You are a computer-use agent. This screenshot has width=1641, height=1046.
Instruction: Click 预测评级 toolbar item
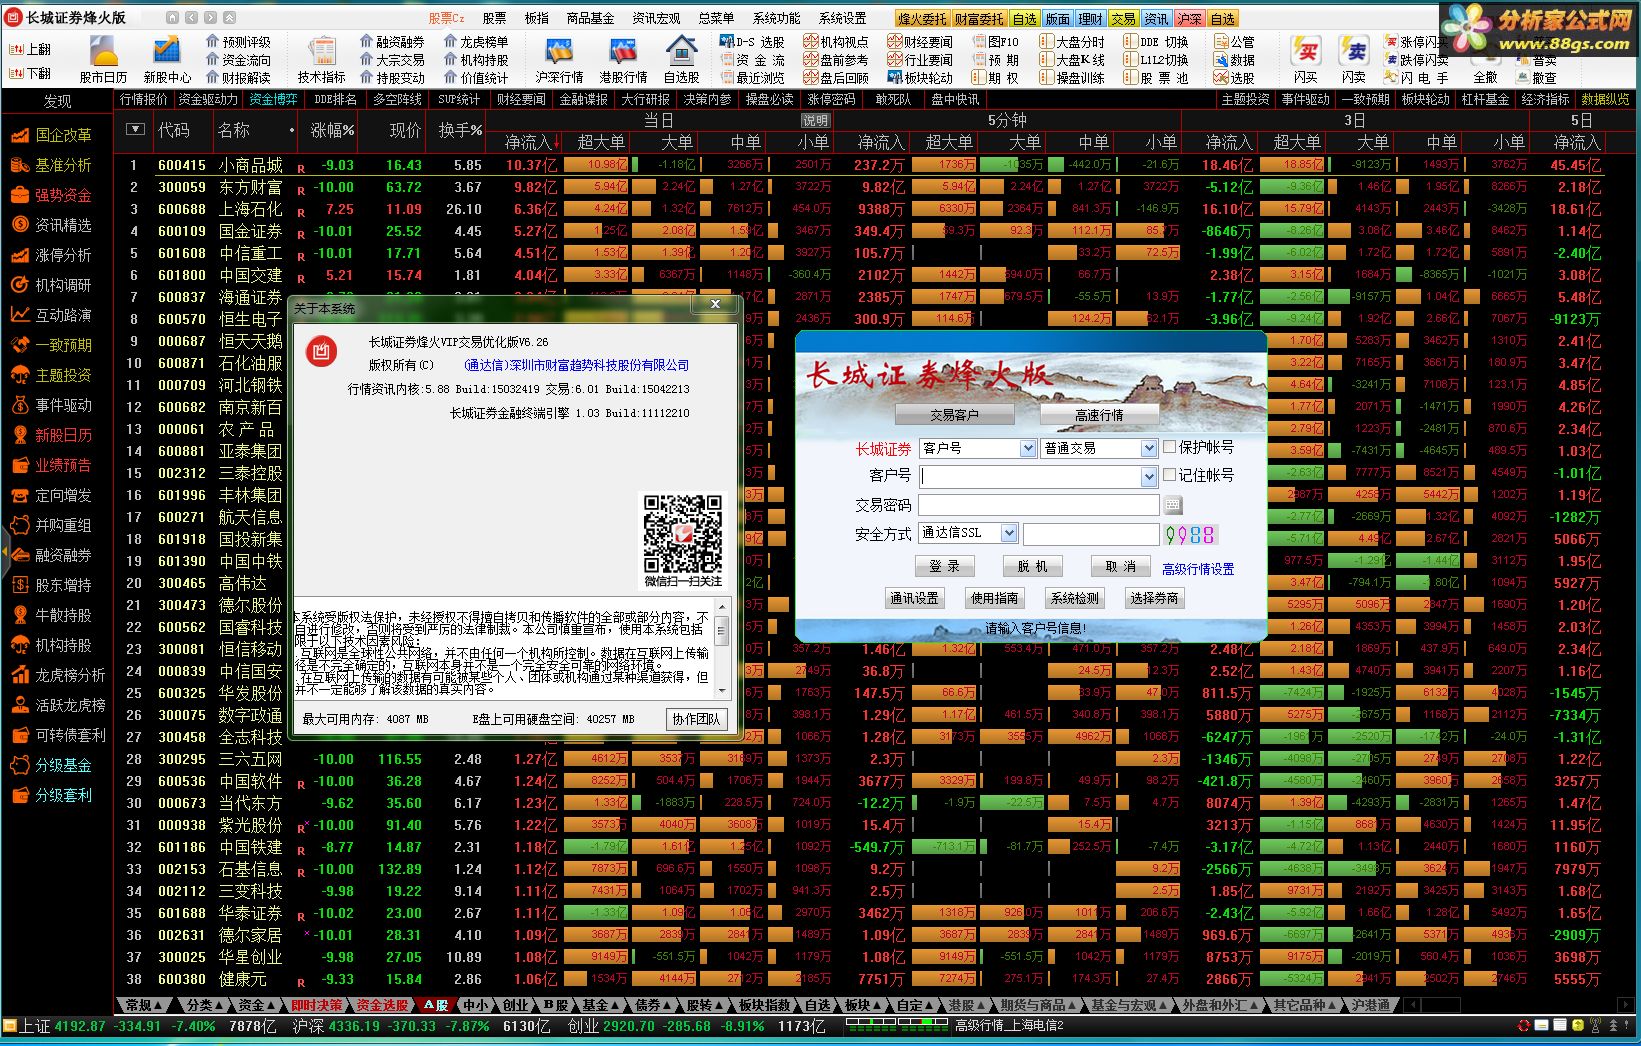click(x=238, y=42)
